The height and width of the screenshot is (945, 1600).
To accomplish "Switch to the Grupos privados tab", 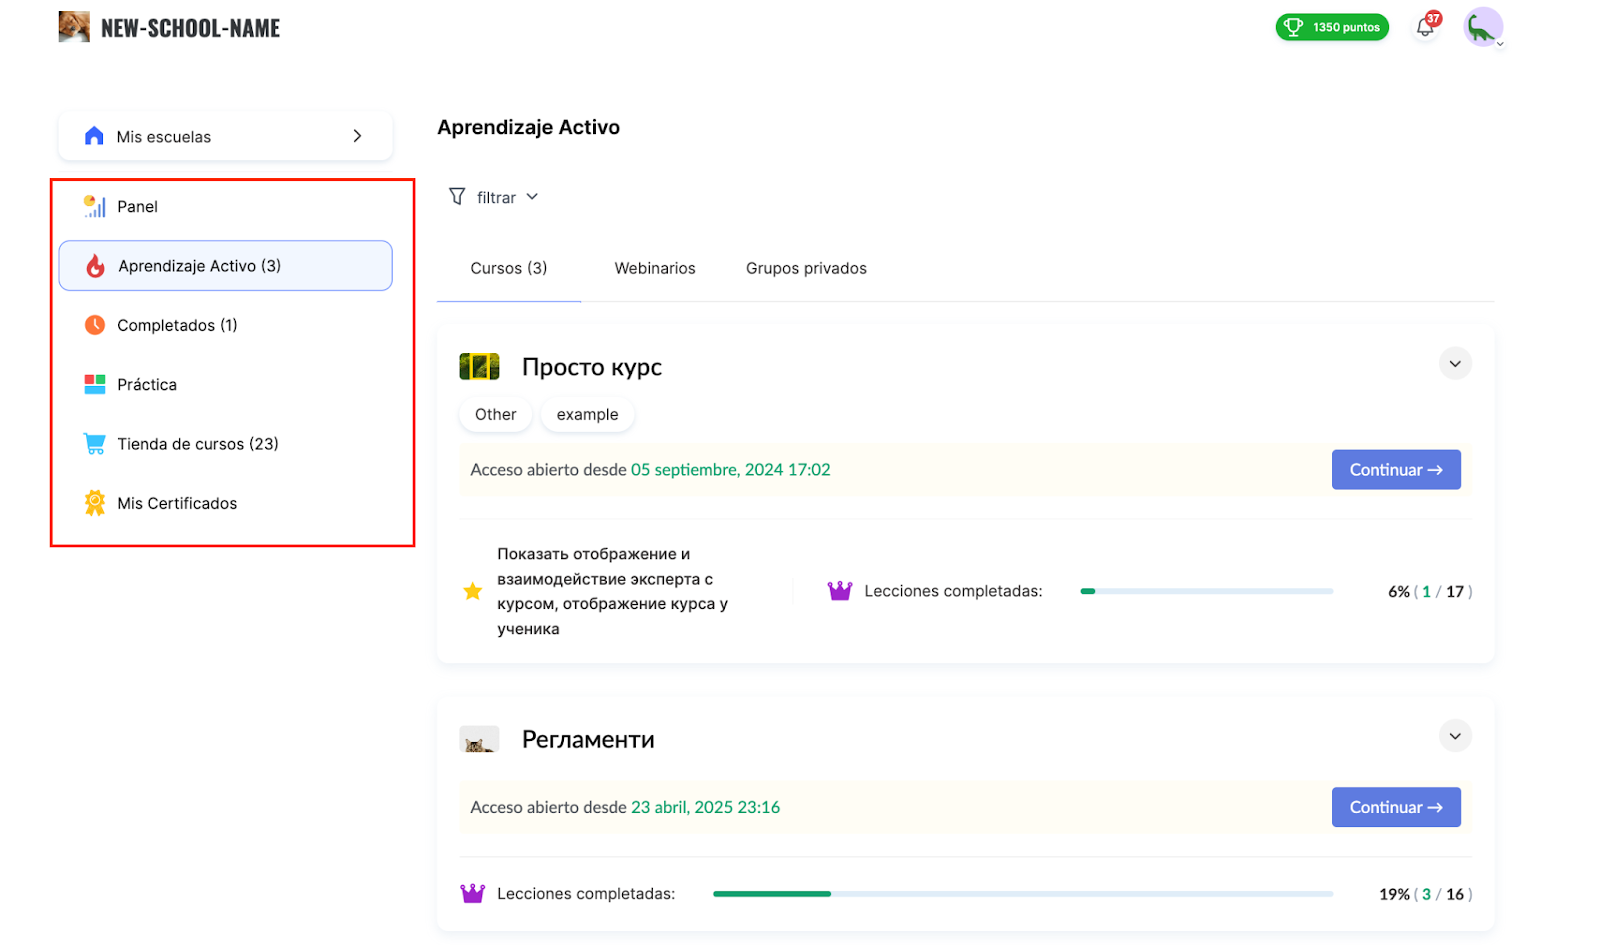I will click(805, 268).
